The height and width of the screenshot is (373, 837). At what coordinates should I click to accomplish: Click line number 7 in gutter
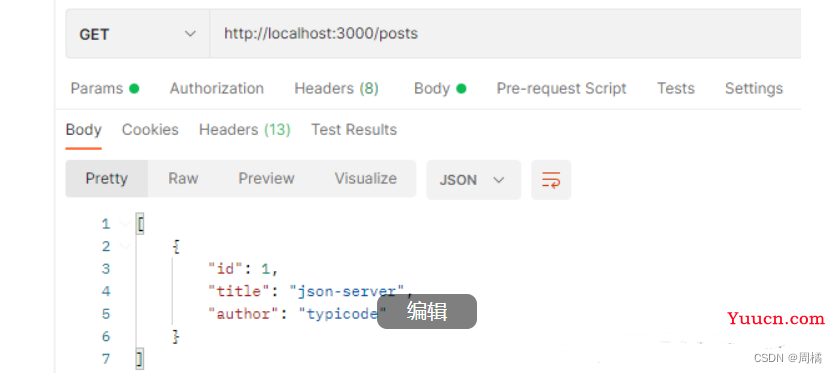click(x=105, y=359)
